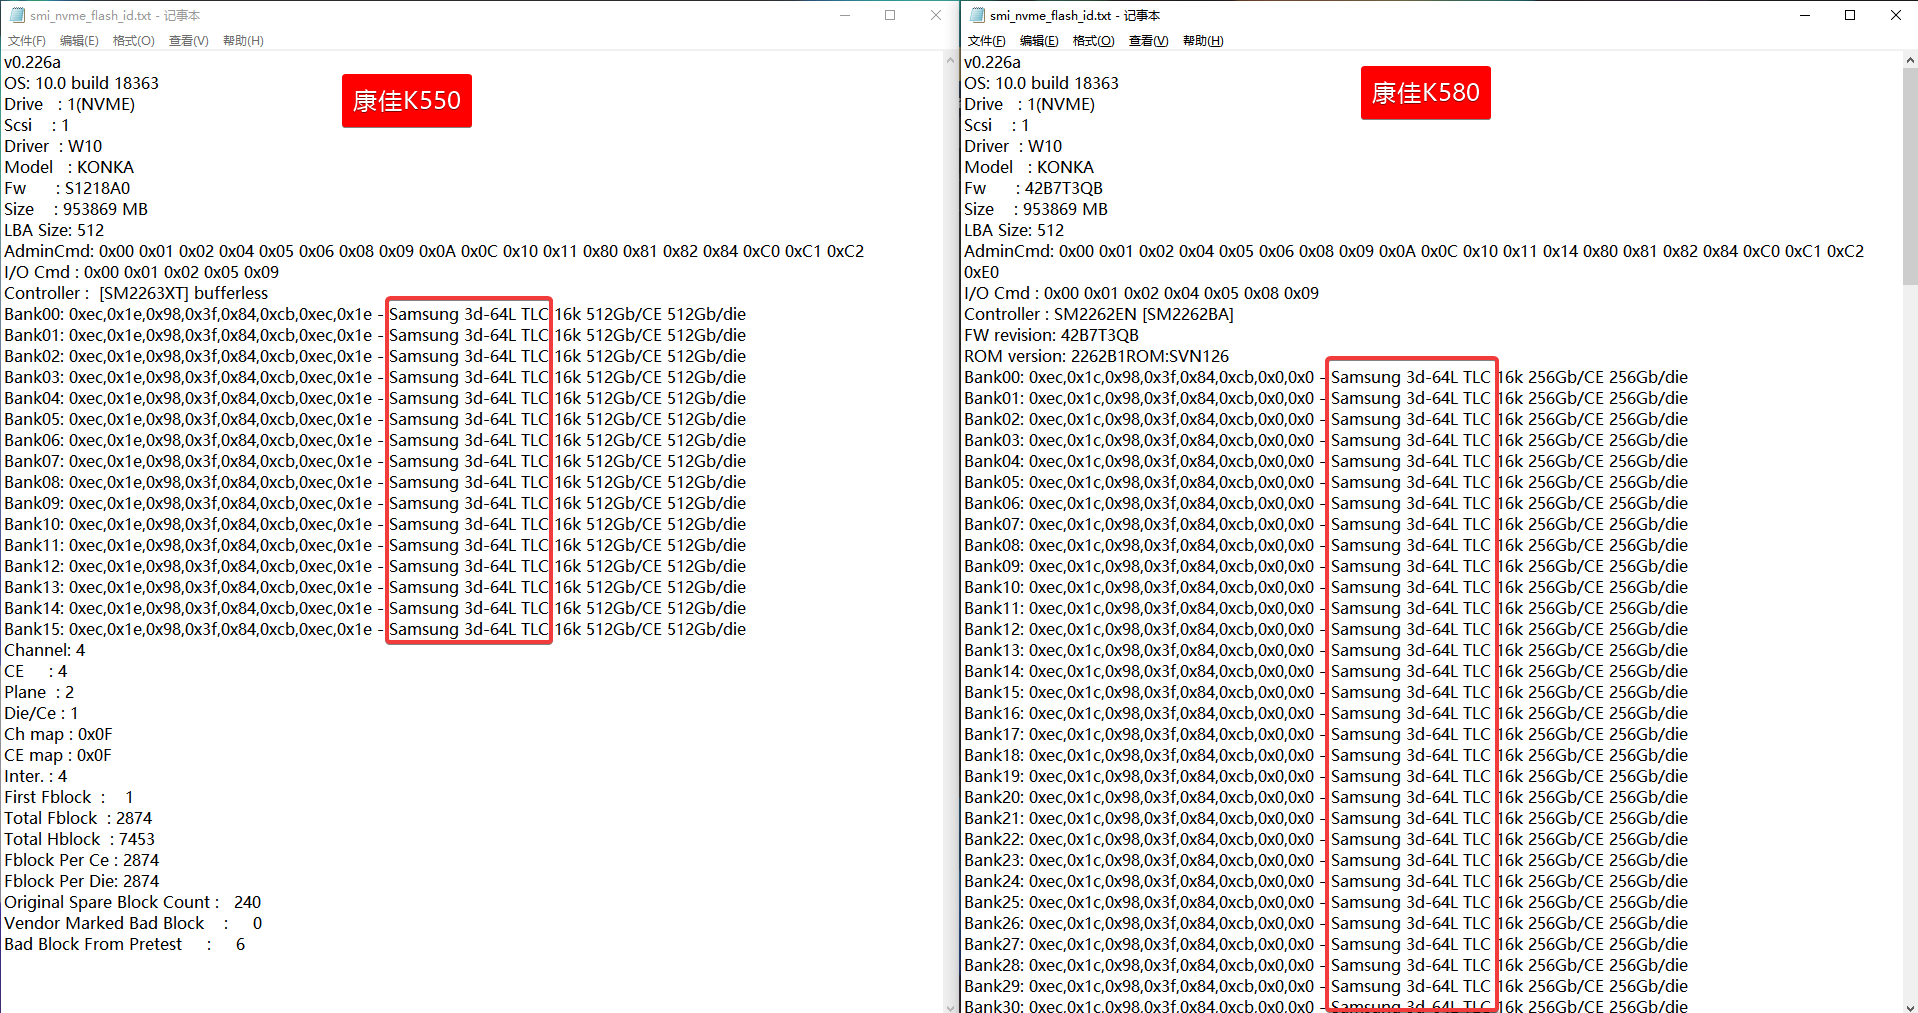The width and height of the screenshot is (1918, 1013).
Task: Click 'Fblock Per Ce : 2874' line
Action: (x=82, y=860)
